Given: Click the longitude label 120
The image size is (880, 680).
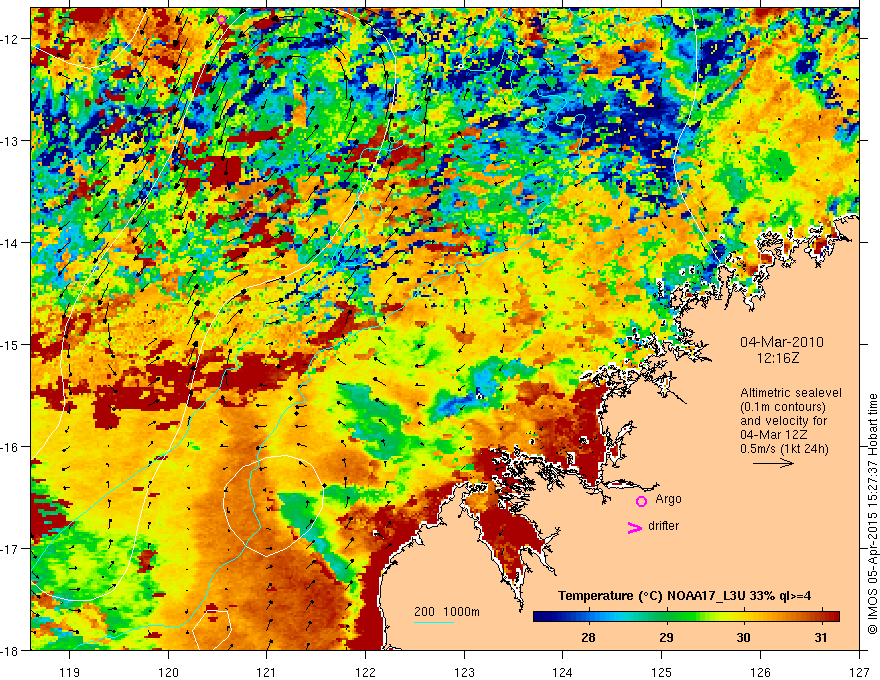Looking at the screenshot, I should pyautogui.click(x=168, y=672).
